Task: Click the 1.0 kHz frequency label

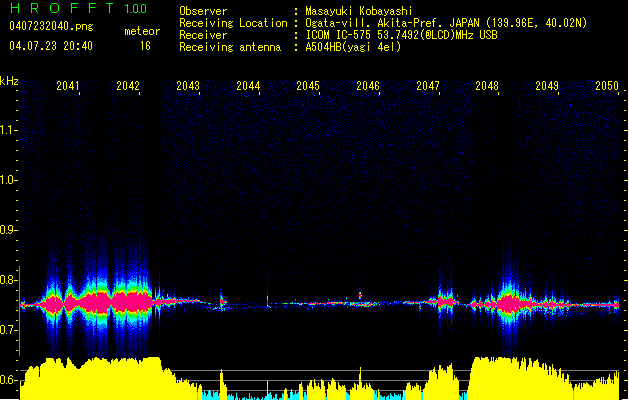Action: tap(8, 180)
